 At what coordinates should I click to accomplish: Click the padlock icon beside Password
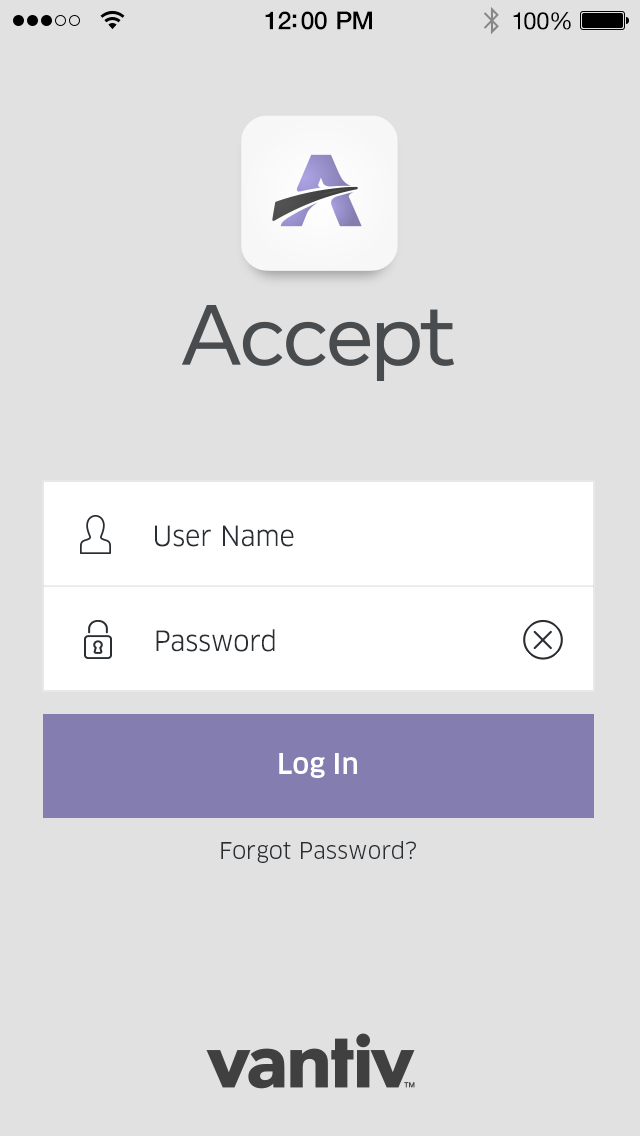click(98, 640)
